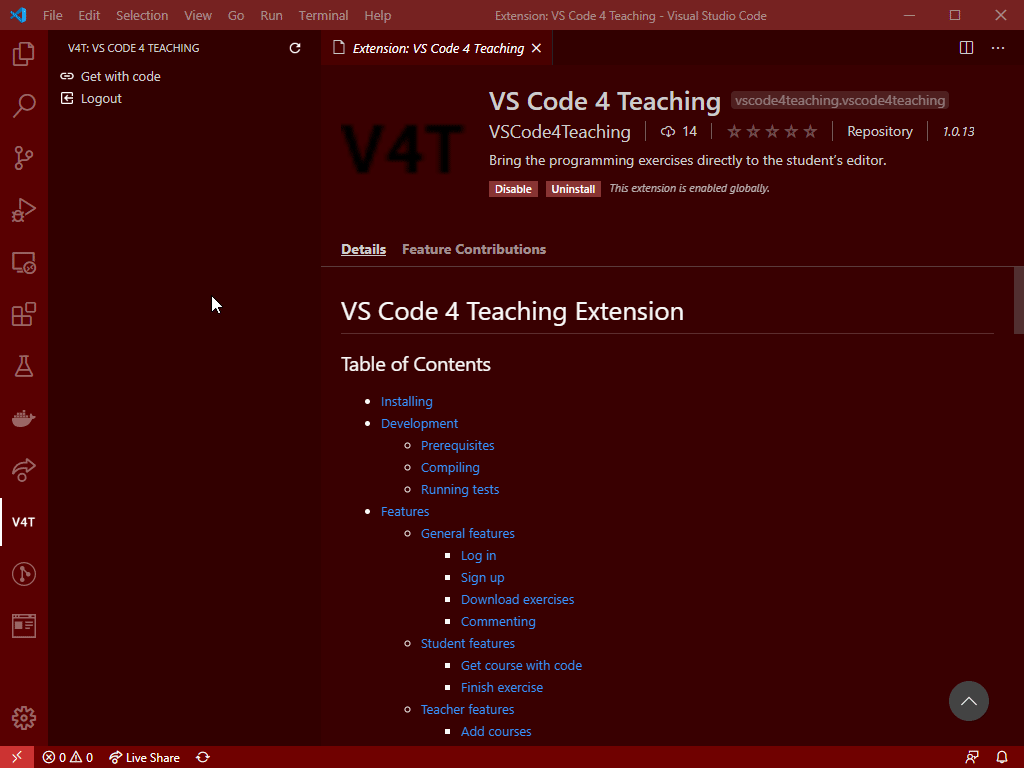This screenshot has width=1024, height=768.
Task: Follow the General features link
Action: [468, 534]
